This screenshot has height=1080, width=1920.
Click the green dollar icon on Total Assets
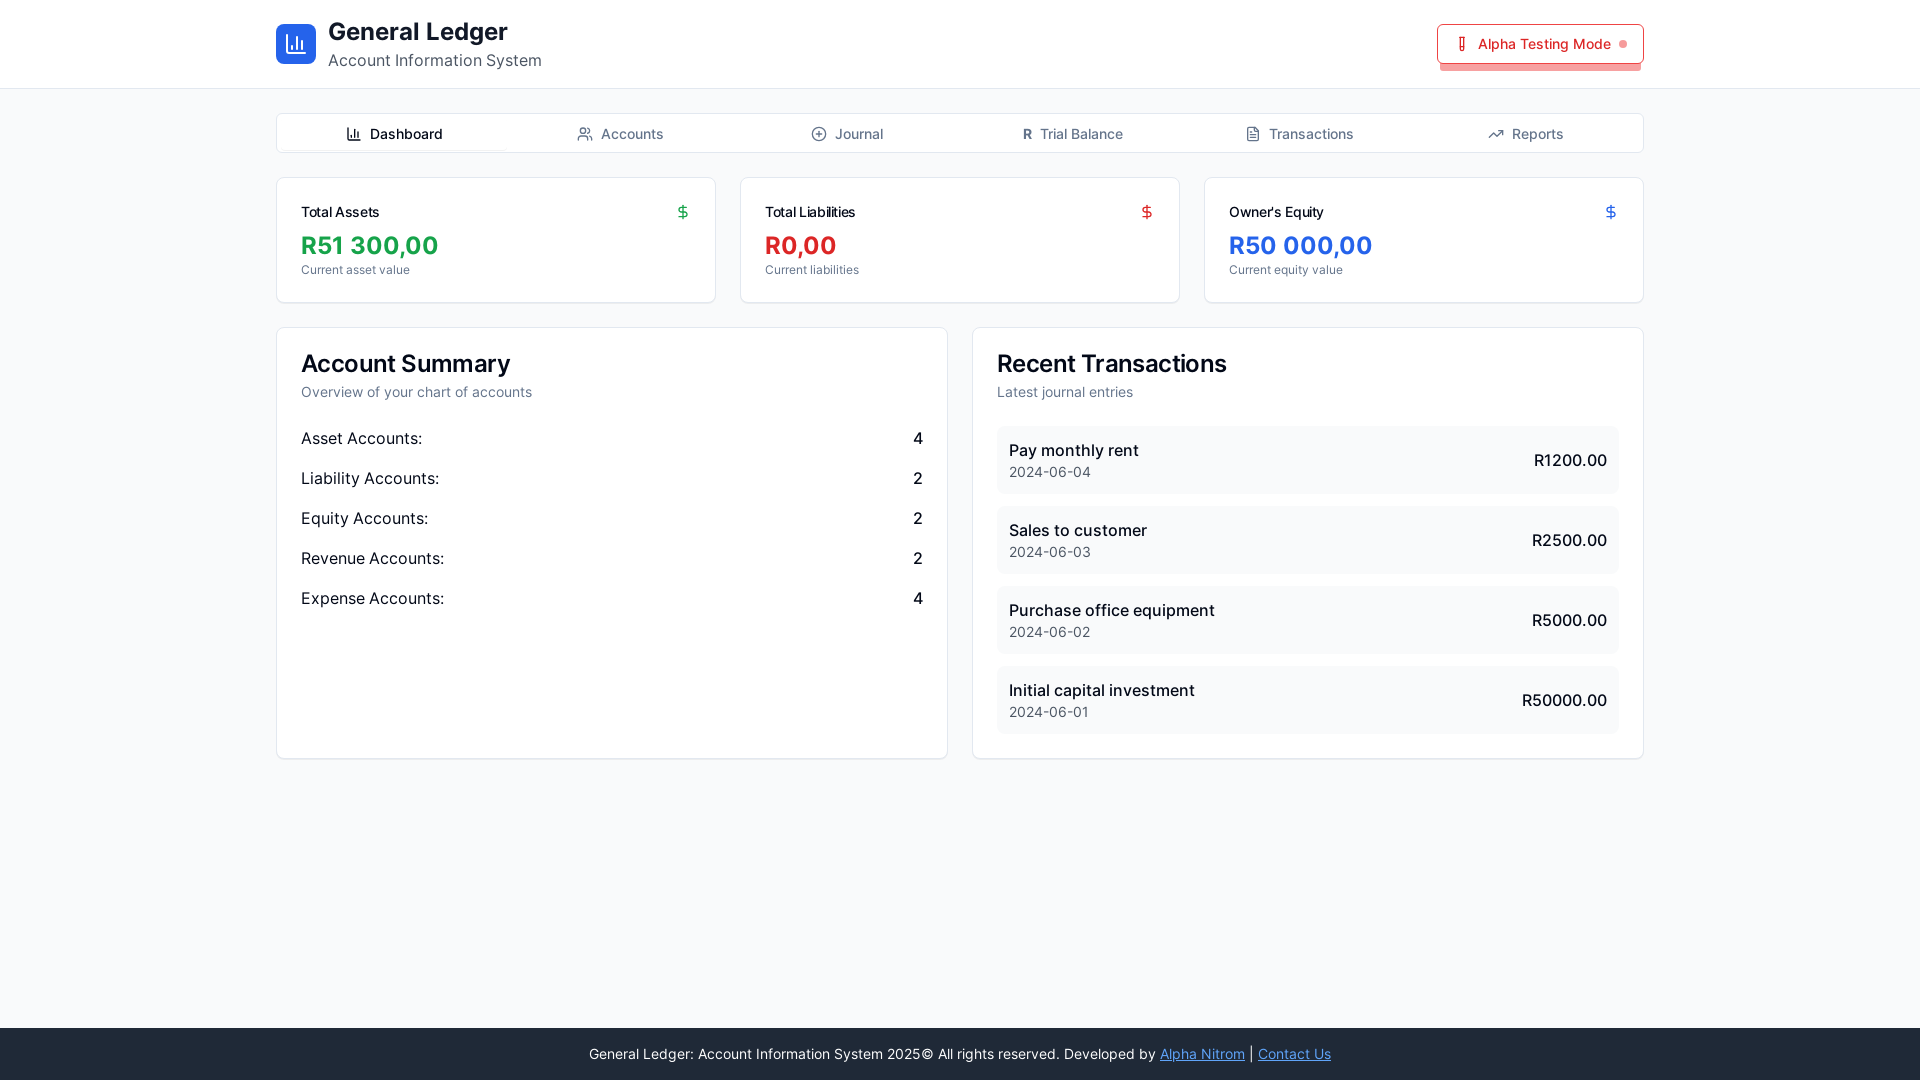pos(683,212)
